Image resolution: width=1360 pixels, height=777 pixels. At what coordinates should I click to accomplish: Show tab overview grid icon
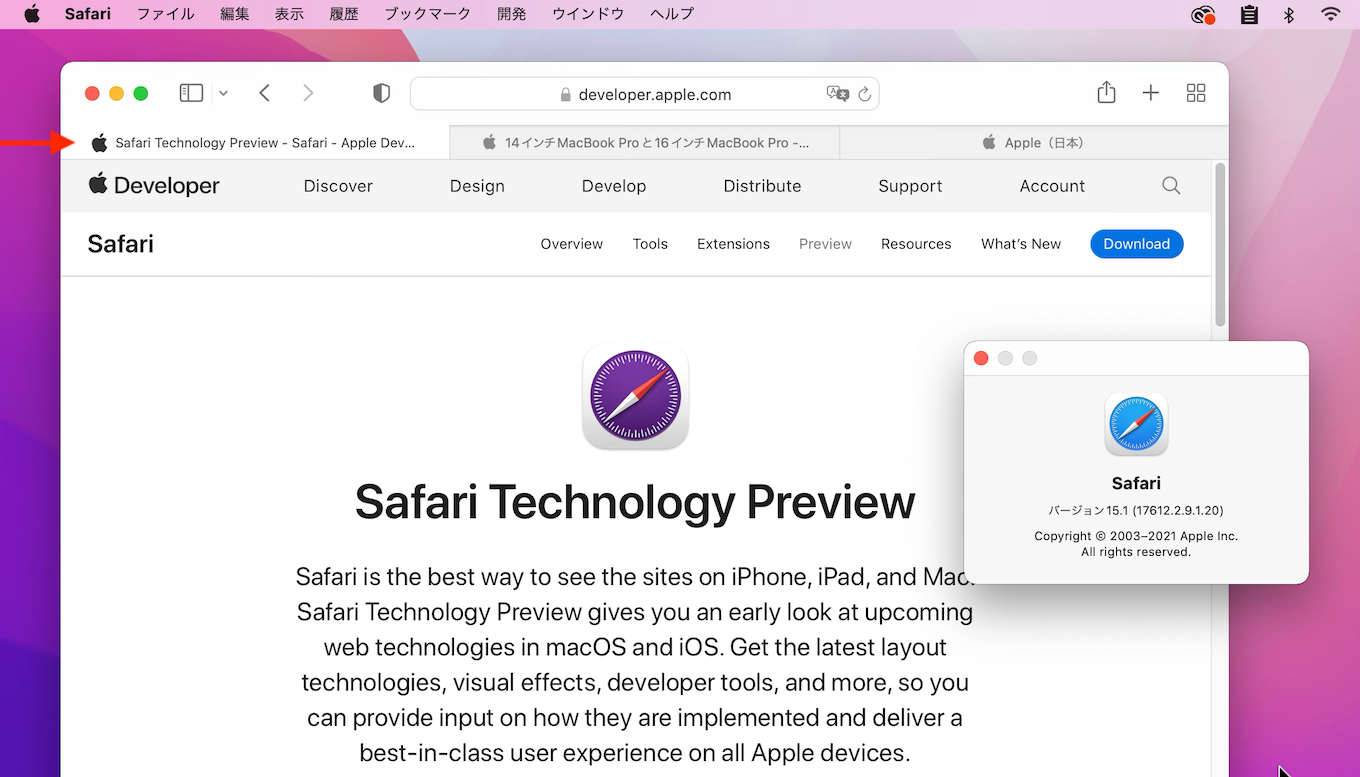pos(1196,93)
